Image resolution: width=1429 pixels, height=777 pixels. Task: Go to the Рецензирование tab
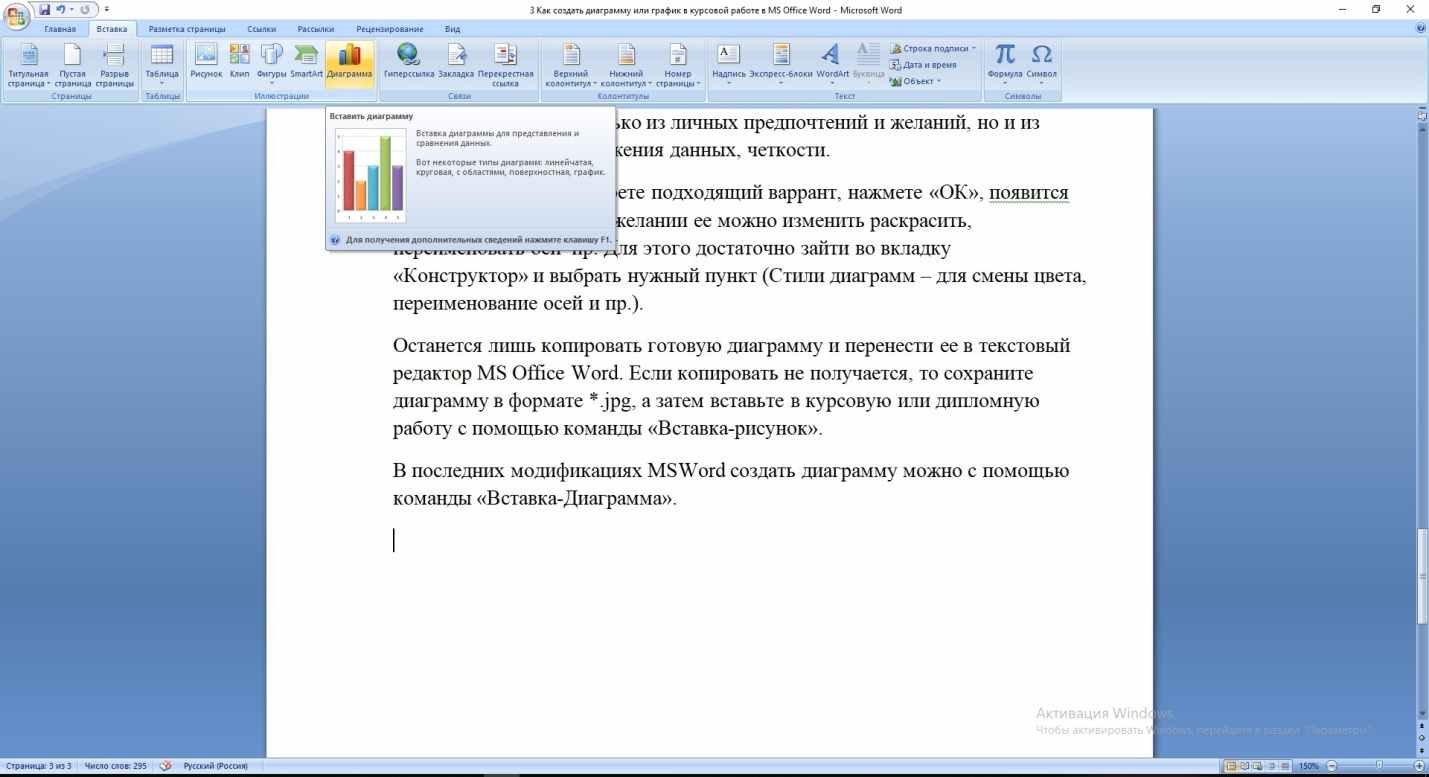tap(389, 29)
